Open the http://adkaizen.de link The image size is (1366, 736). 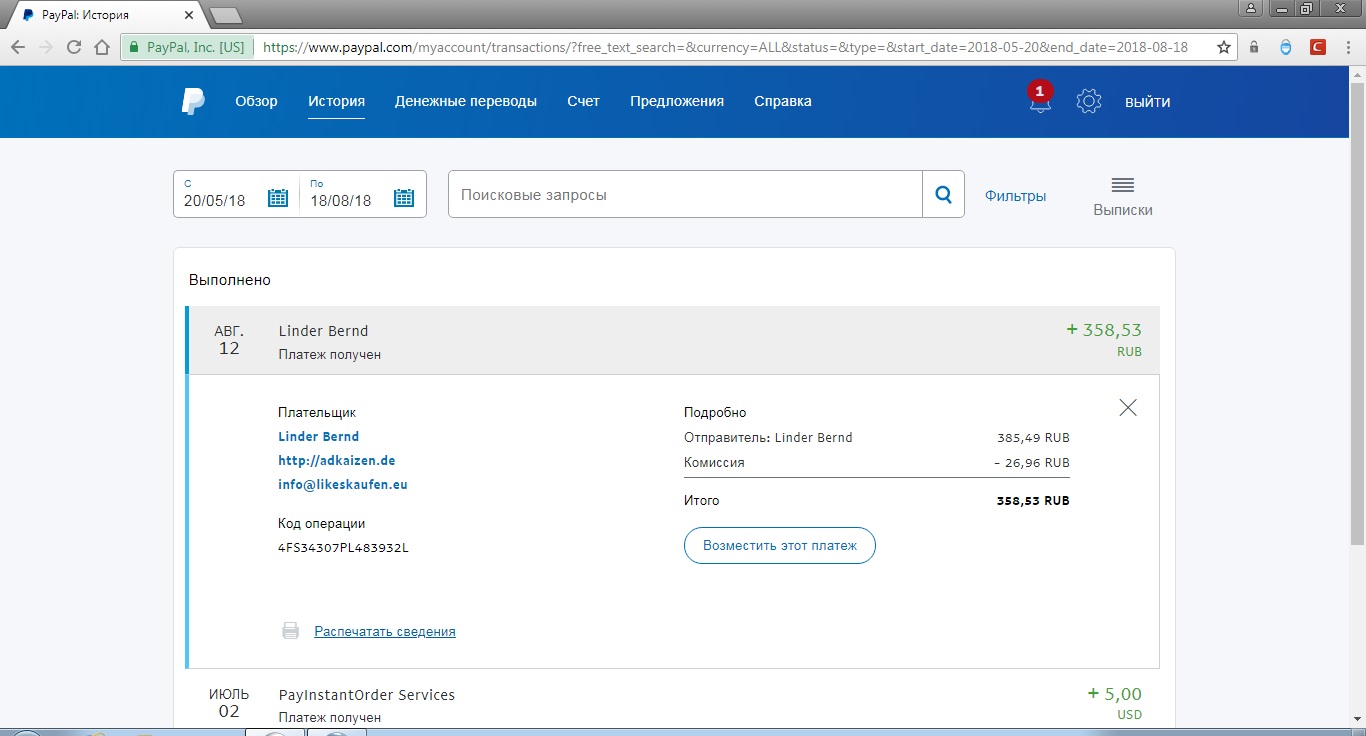coord(337,461)
